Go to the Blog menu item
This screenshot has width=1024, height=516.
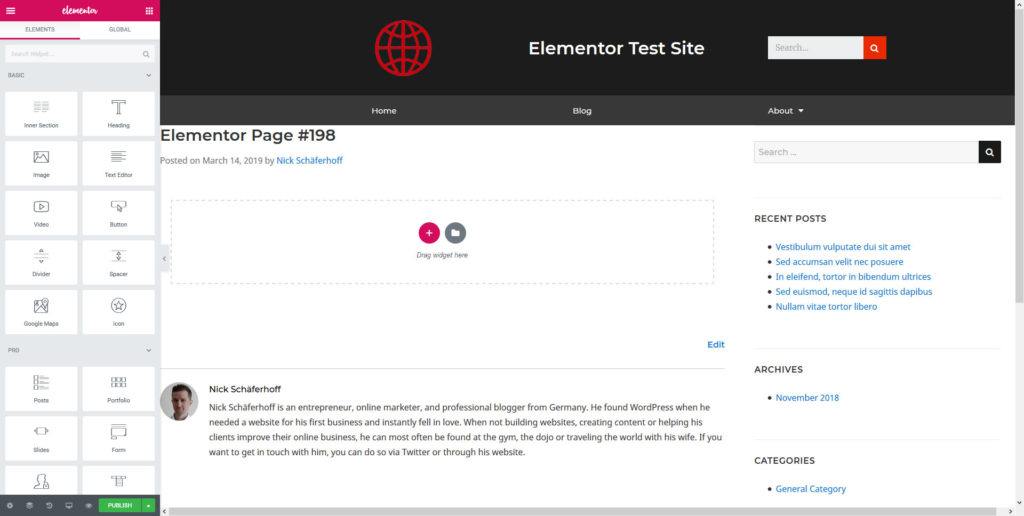(582, 110)
